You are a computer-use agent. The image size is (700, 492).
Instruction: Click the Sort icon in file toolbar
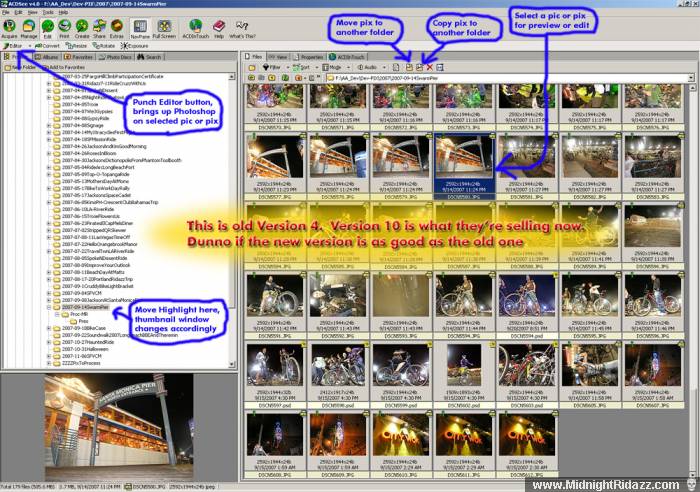click(x=296, y=67)
